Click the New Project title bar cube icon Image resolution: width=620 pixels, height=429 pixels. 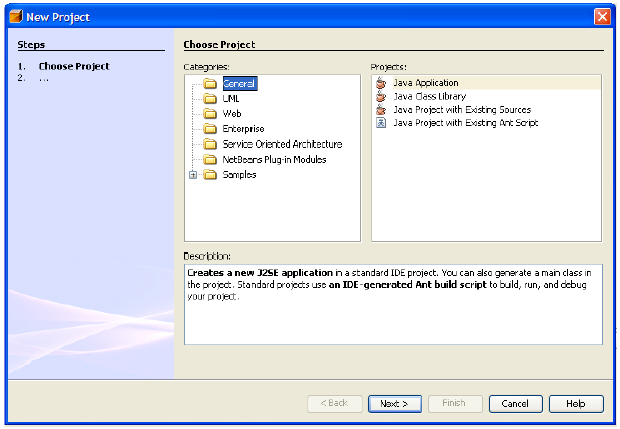(16, 17)
